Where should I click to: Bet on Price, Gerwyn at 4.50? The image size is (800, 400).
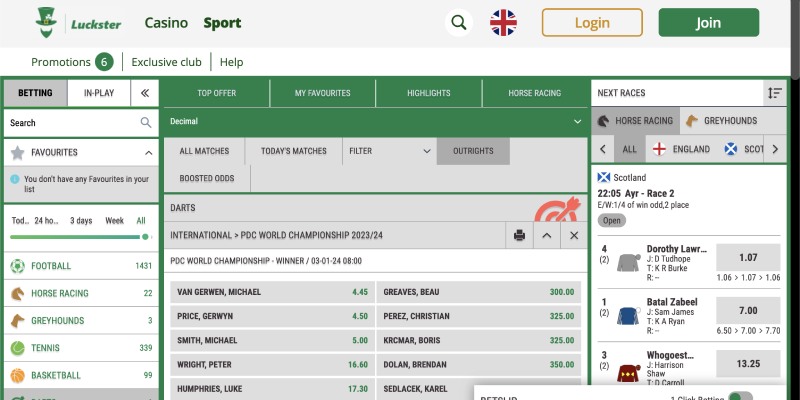(272, 316)
